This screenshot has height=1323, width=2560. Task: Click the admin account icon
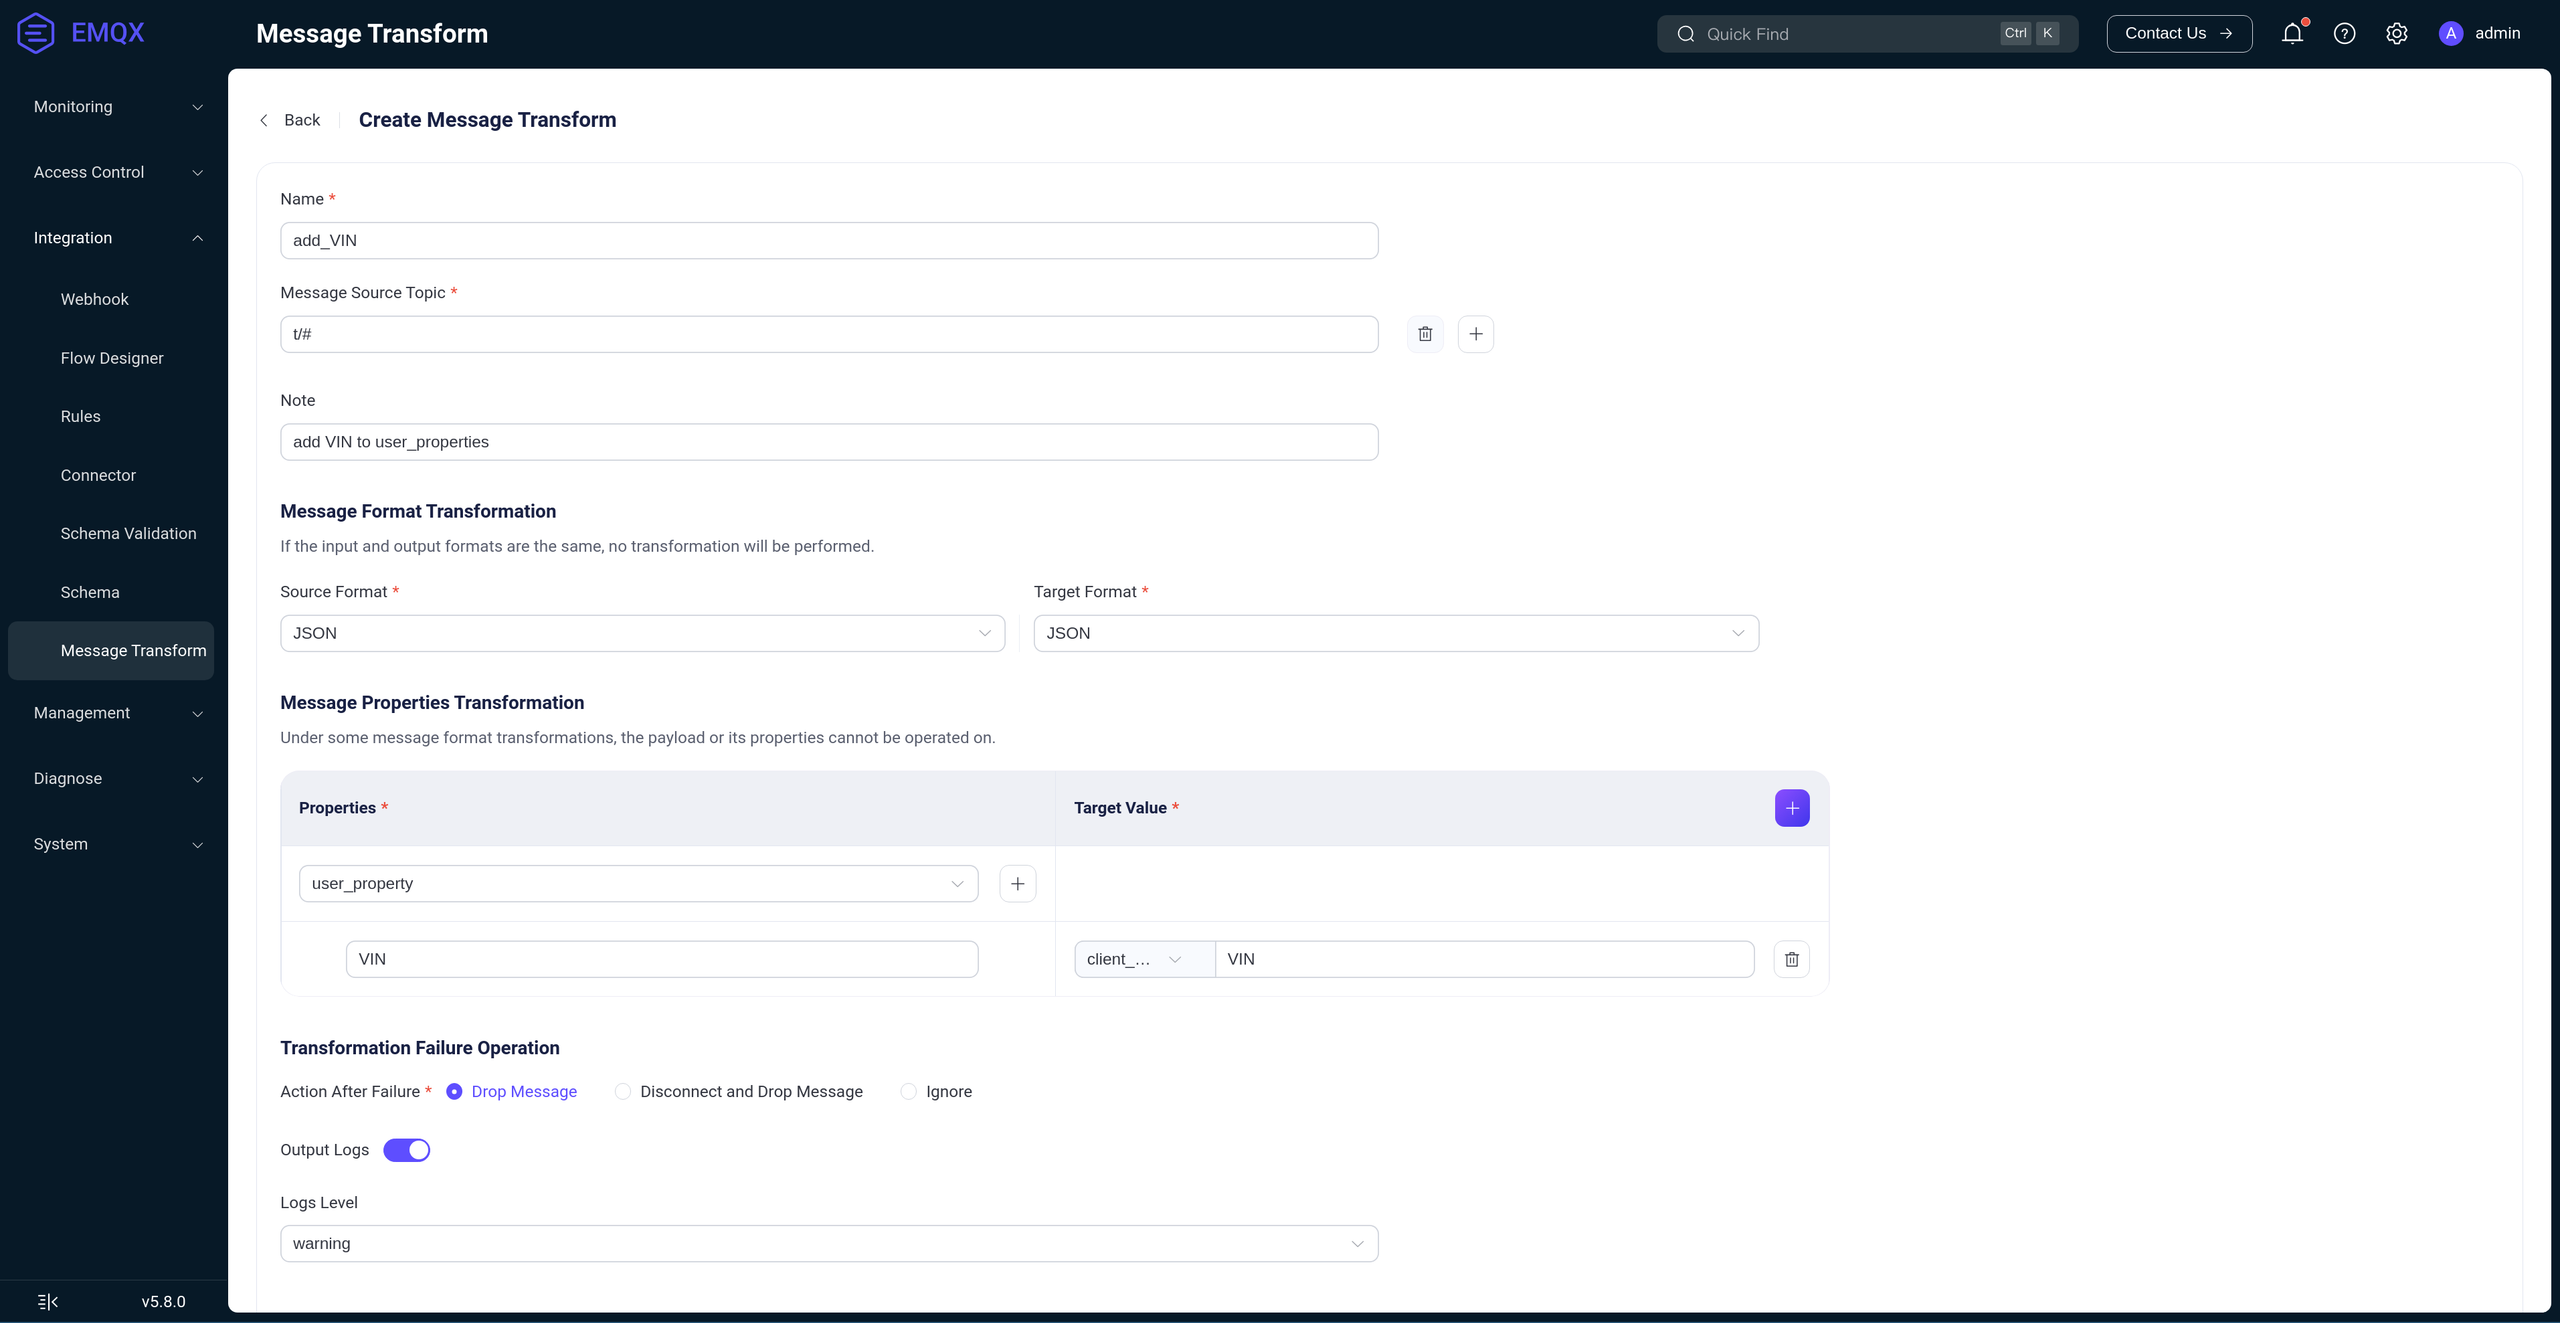click(2450, 34)
